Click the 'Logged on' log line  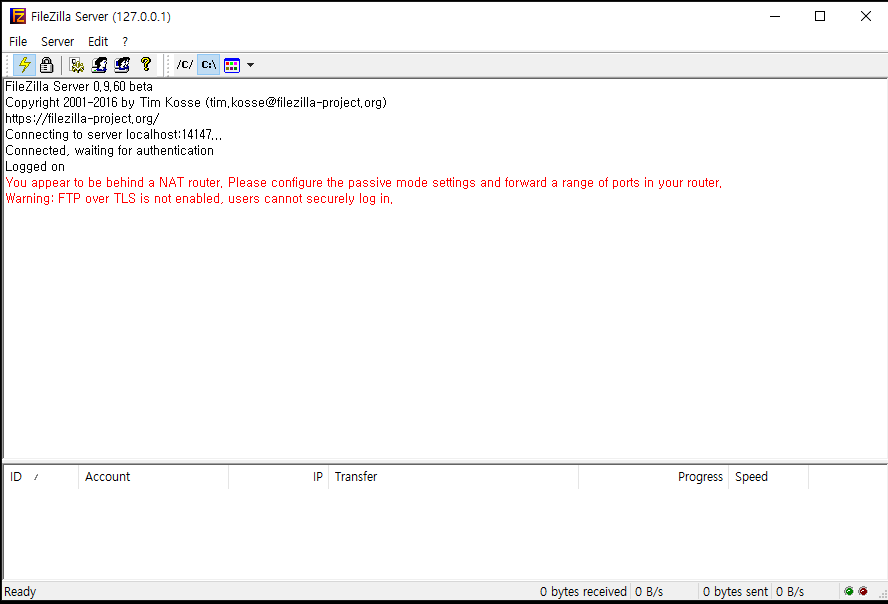[35, 166]
